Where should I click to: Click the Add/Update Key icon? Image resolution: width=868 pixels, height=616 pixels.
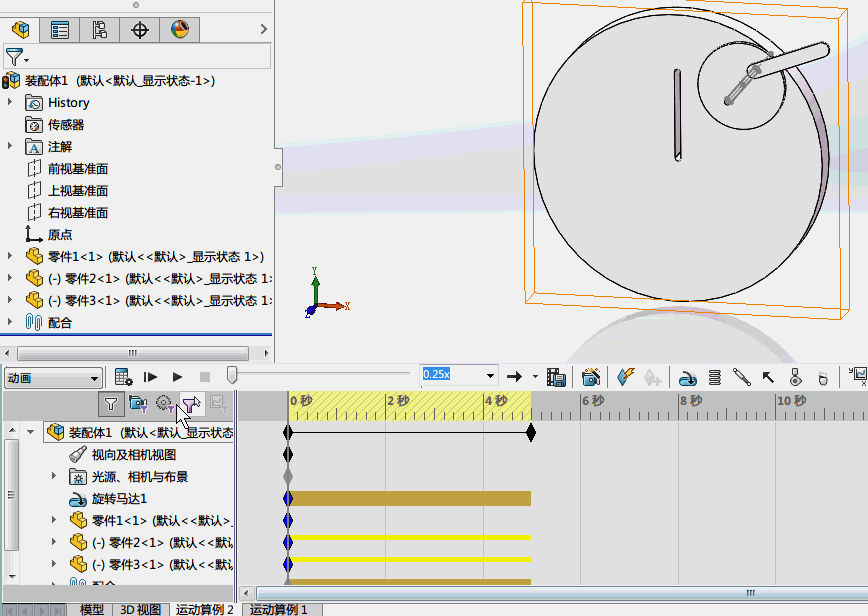point(653,378)
